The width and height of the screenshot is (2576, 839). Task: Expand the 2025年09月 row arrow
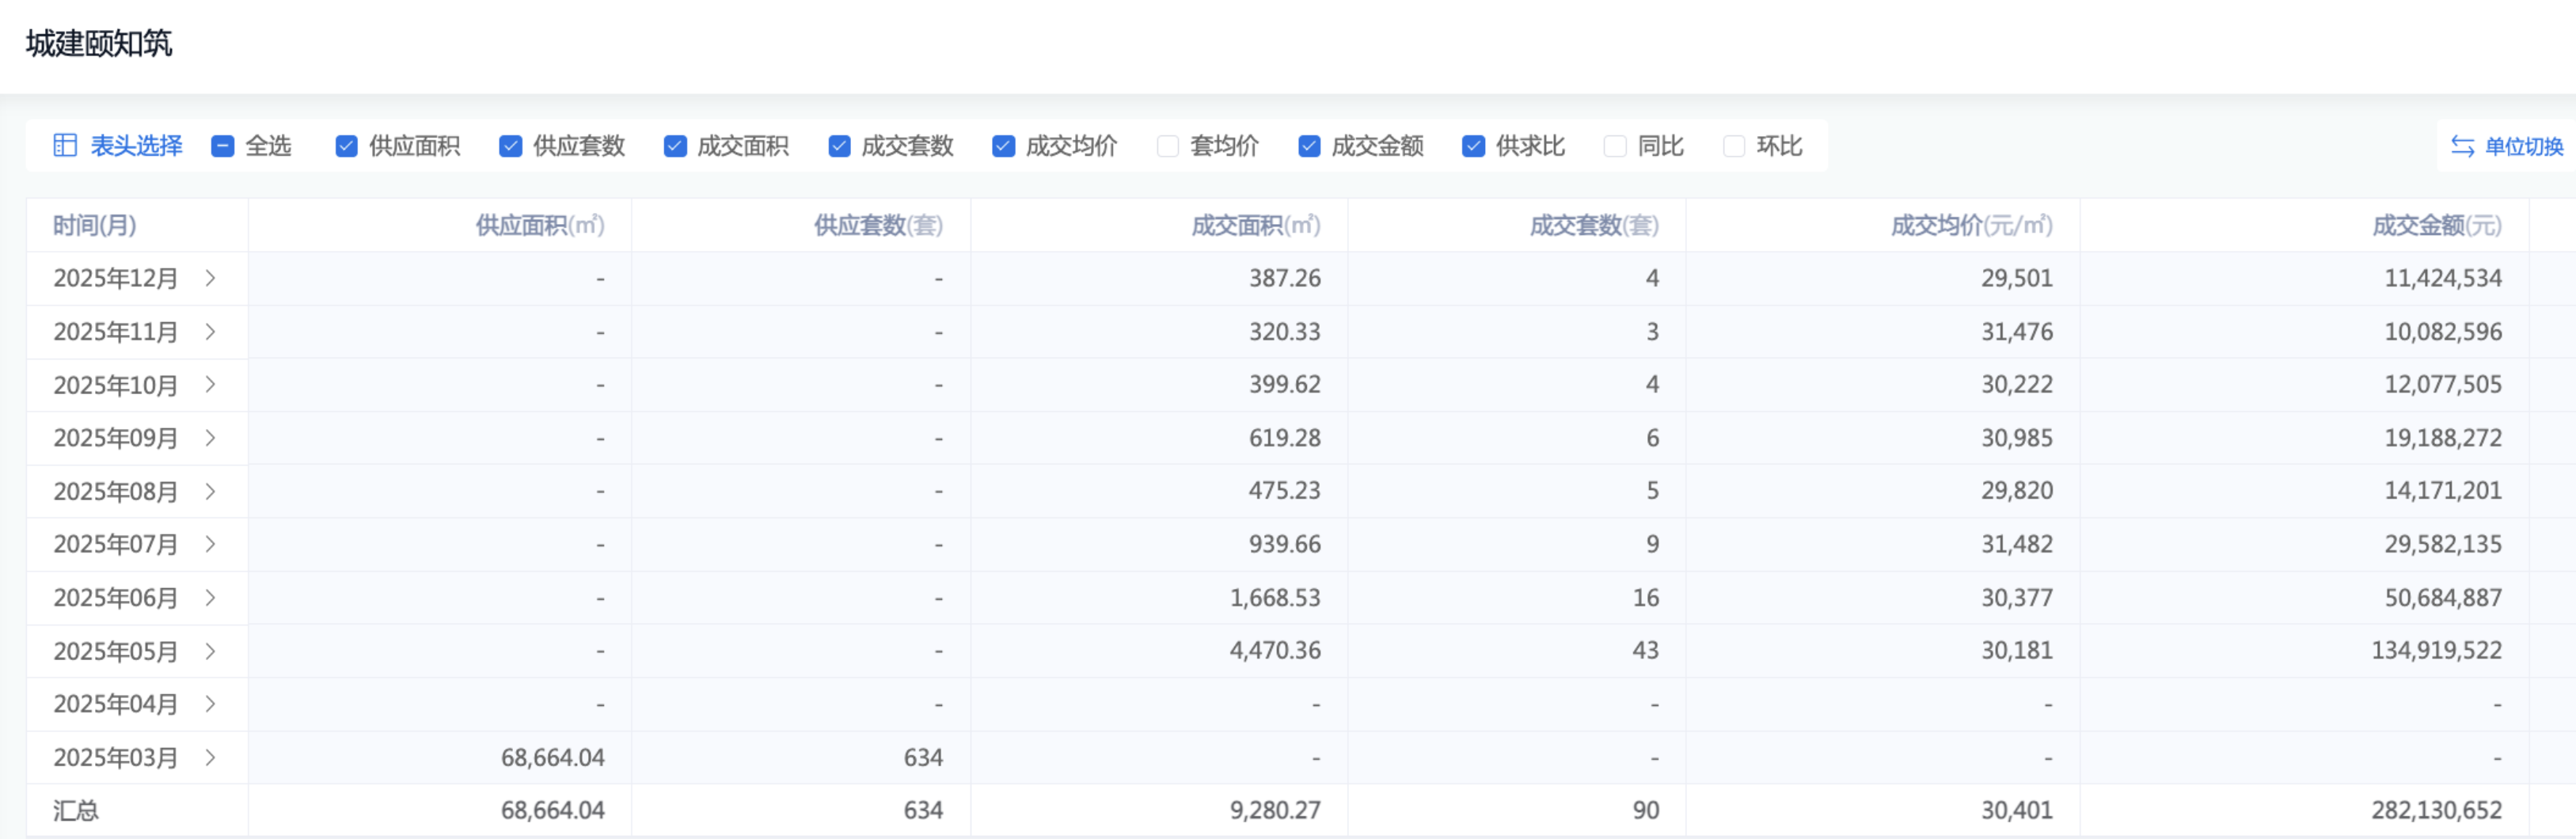point(210,438)
